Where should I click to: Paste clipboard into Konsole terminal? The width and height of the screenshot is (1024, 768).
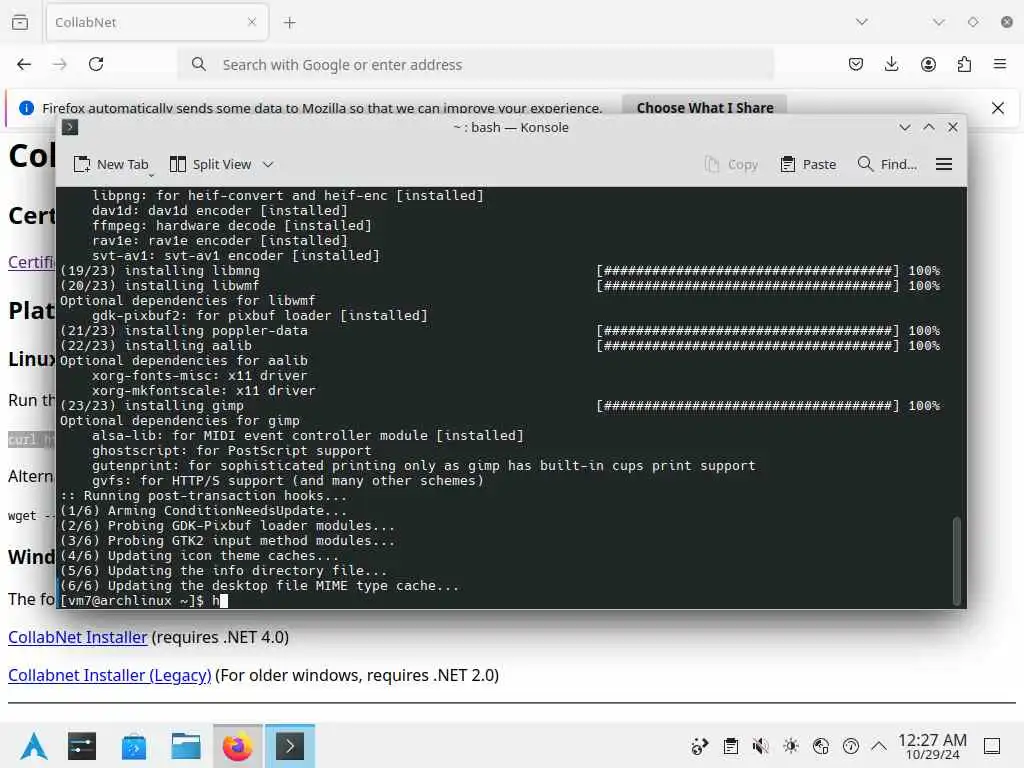pyautogui.click(x=808, y=165)
